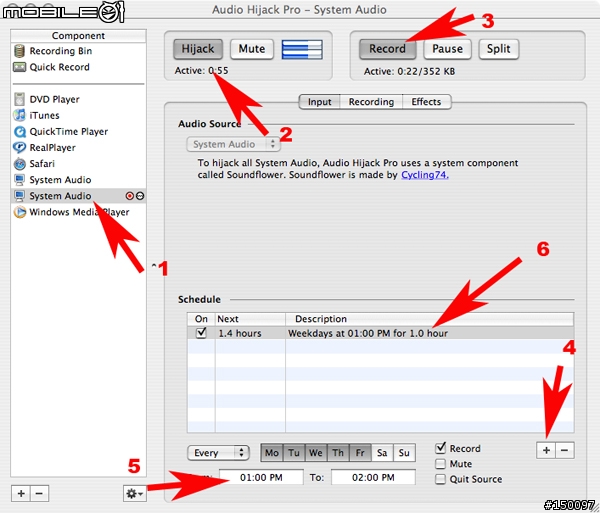
Task: Select the Recording Bin icon
Action: click(x=19, y=51)
